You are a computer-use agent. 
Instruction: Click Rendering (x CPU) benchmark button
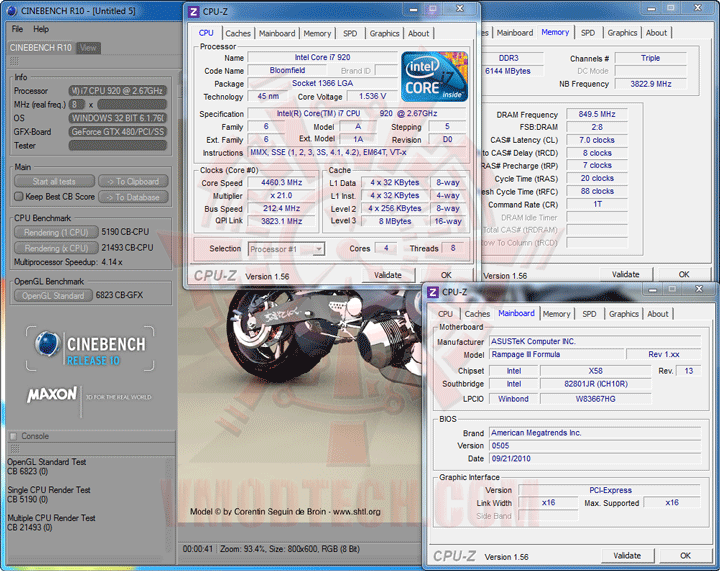[x=56, y=248]
